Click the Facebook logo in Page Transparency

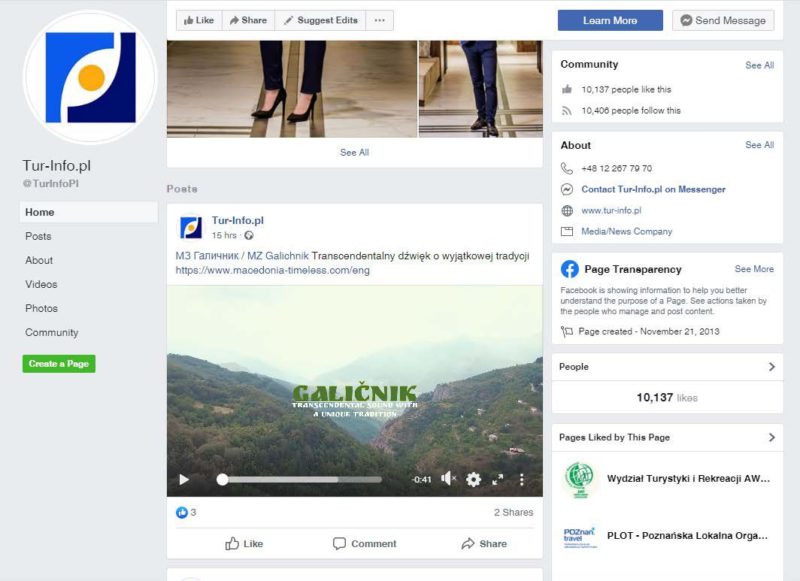tap(569, 269)
